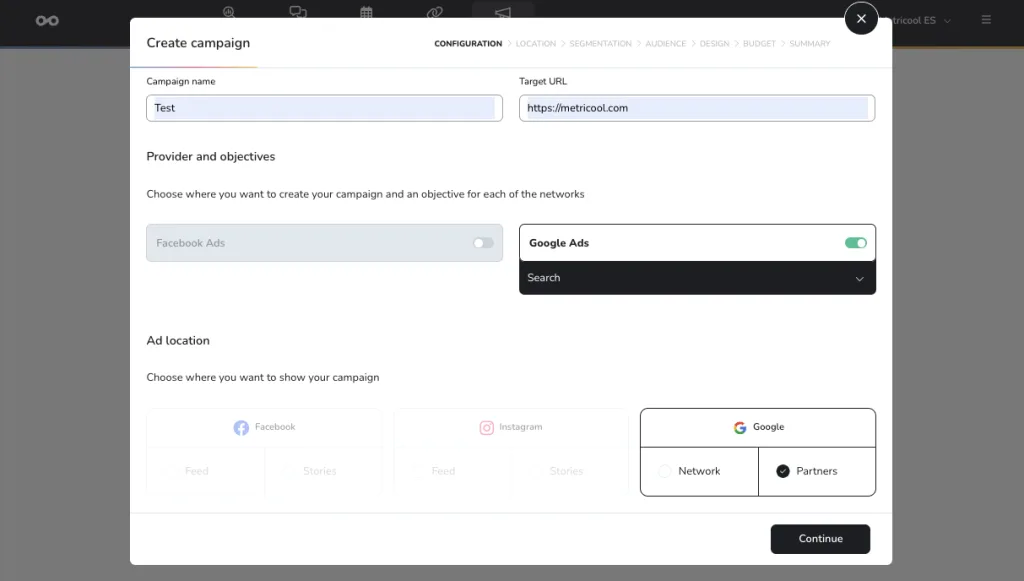Image resolution: width=1024 pixels, height=581 pixels.
Task: Go to the Location step
Action: pos(536,44)
